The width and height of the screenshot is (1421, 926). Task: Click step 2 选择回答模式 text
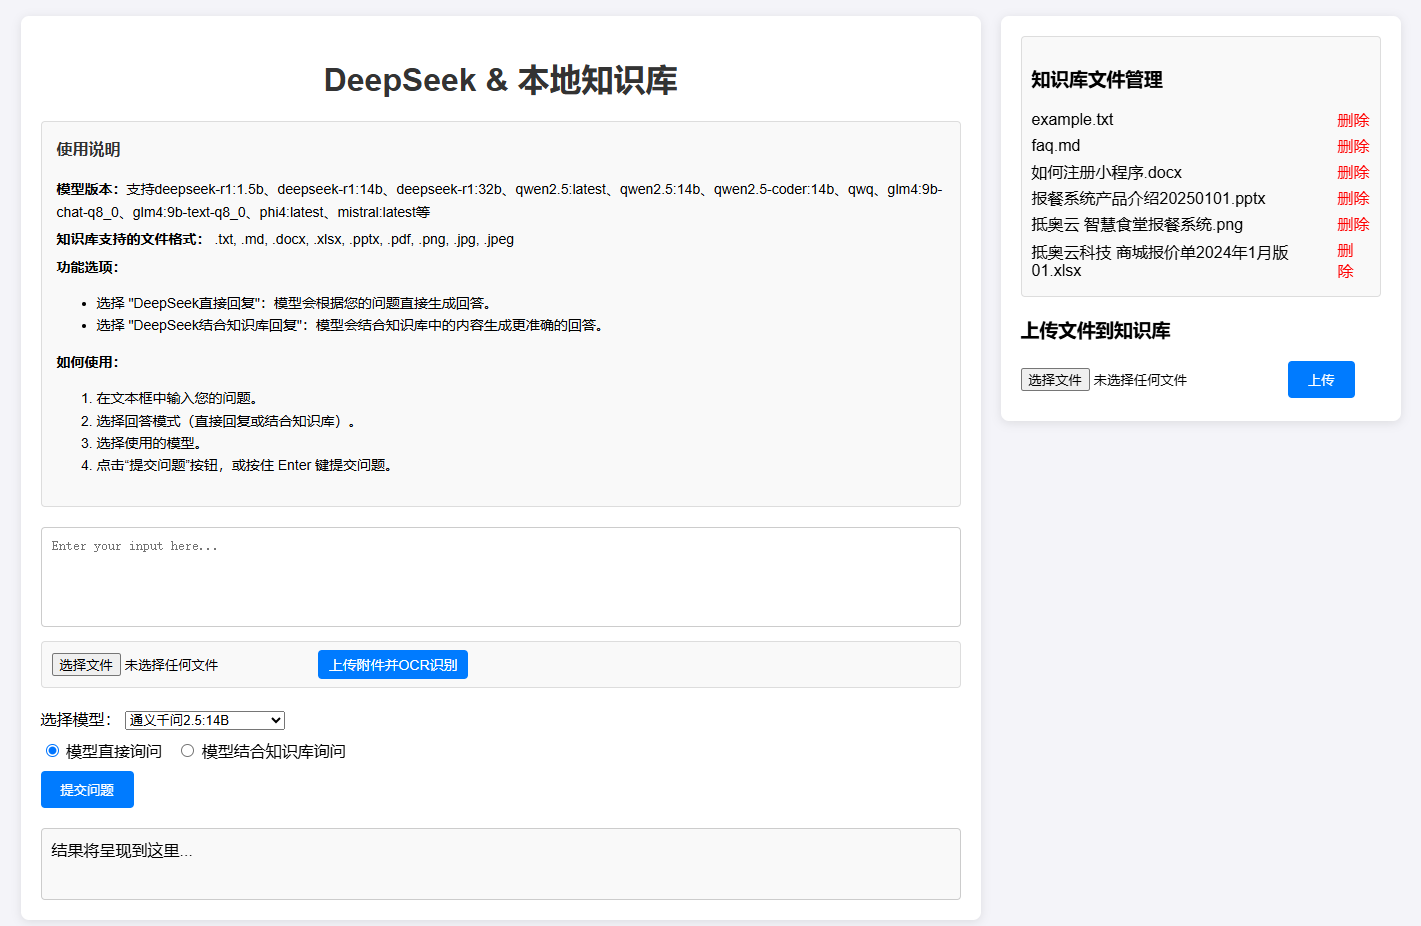click(226, 421)
